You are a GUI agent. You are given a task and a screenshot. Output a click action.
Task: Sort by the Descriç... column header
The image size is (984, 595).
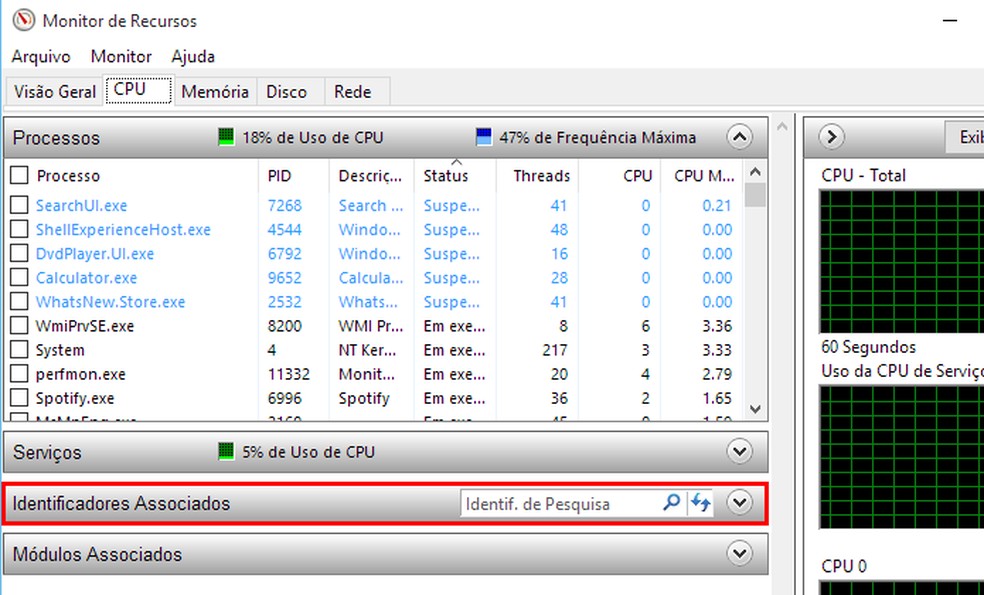[x=370, y=176]
